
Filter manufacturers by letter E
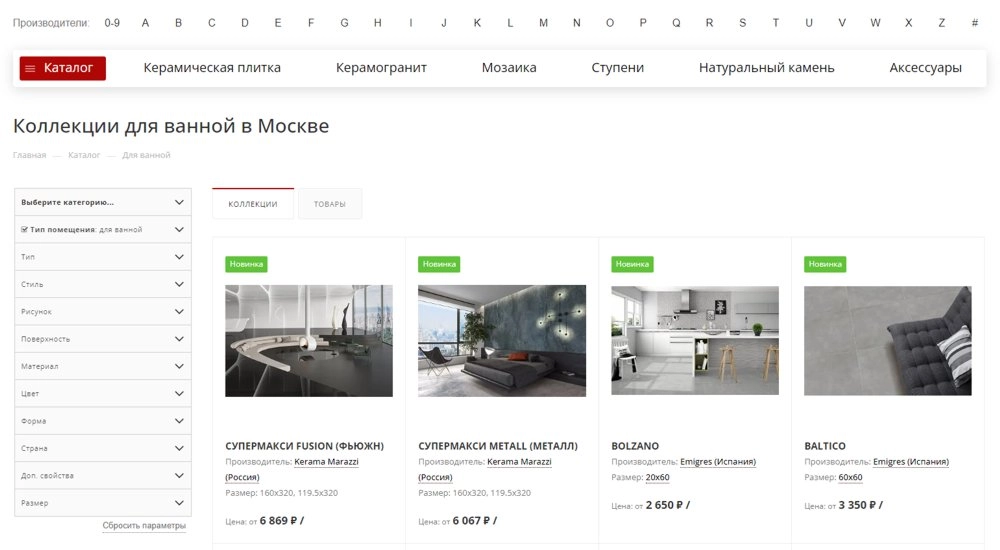[x=278, y=23]
